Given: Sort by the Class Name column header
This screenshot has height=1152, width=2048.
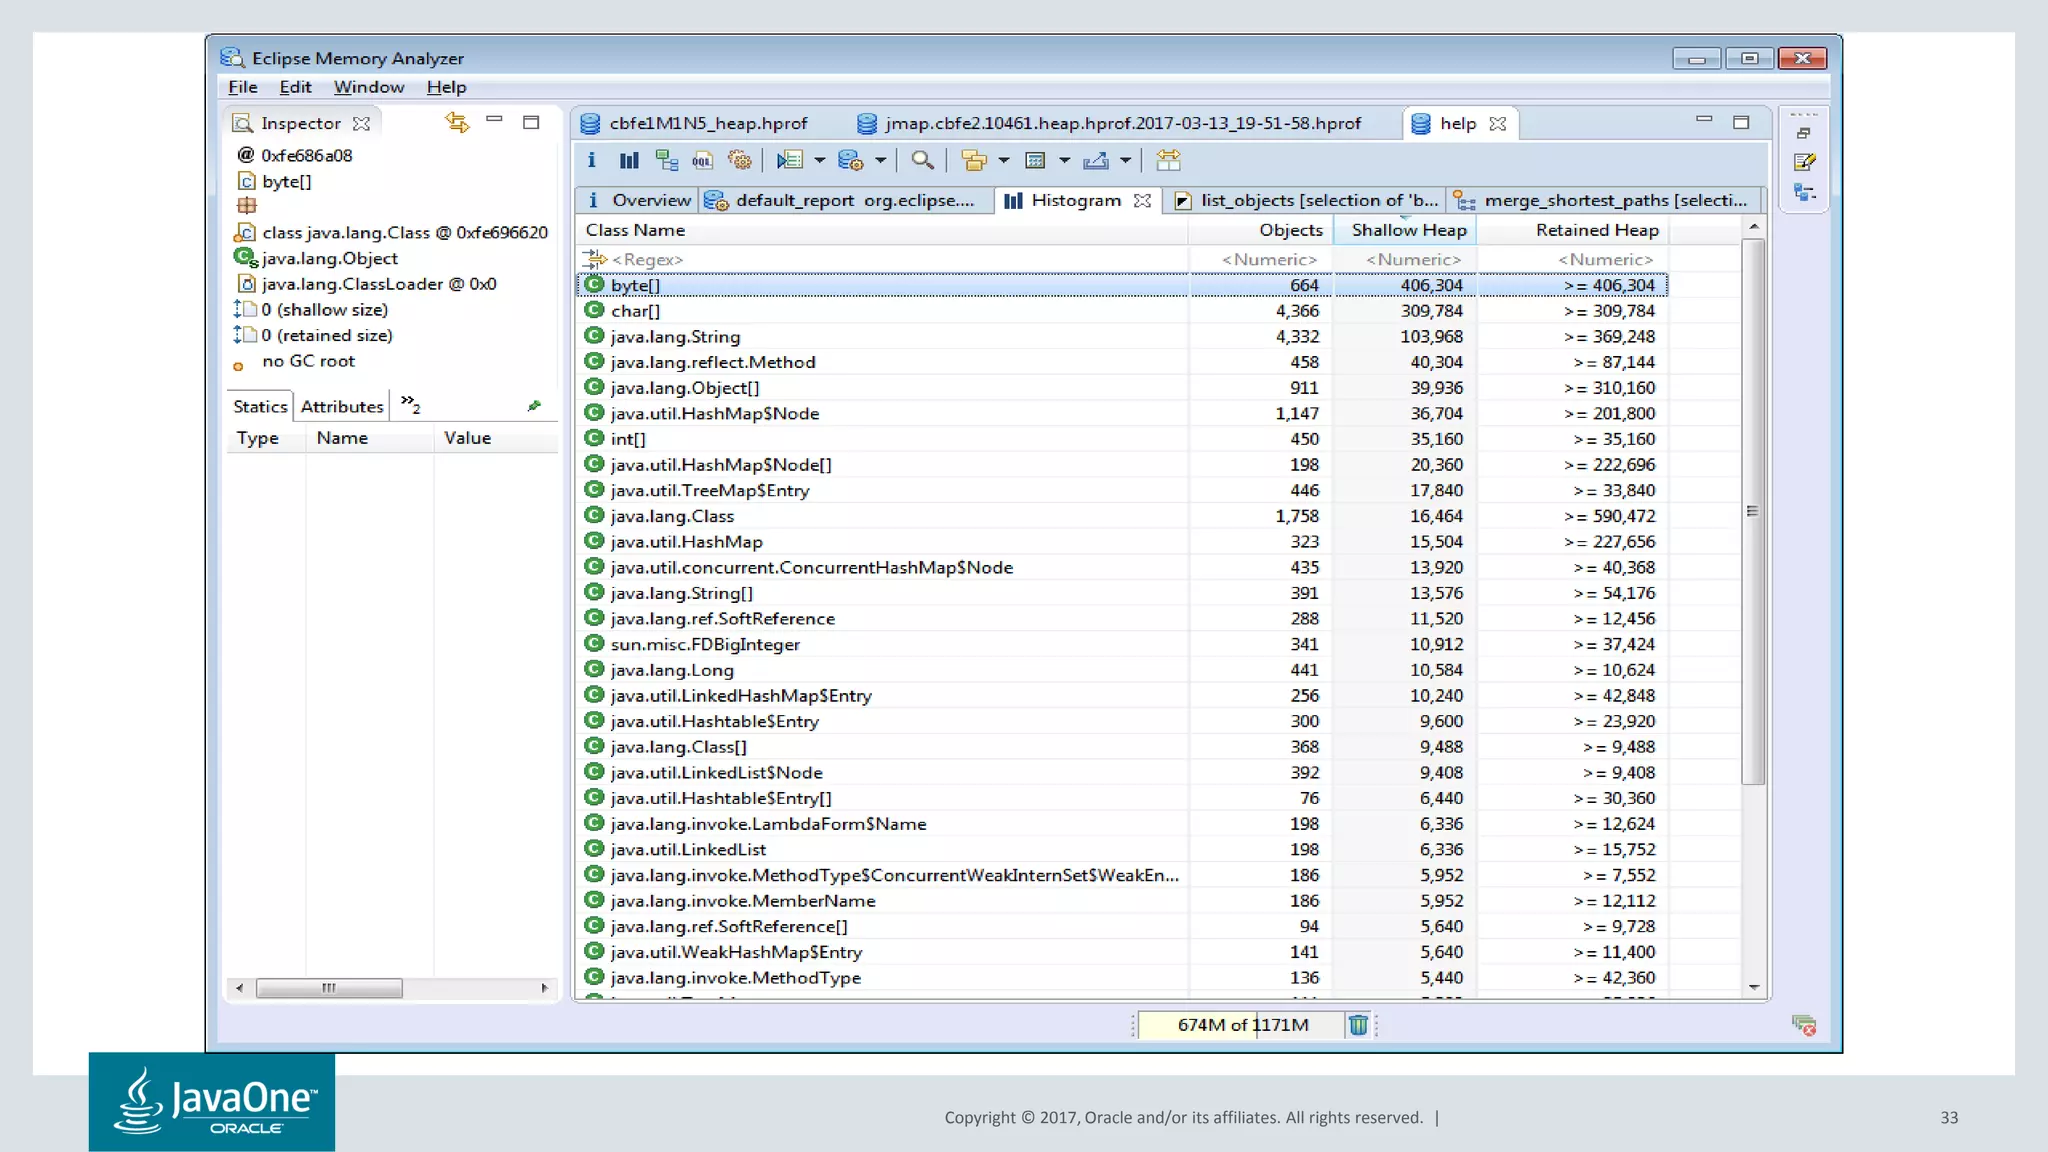Looking at the screenshot, I should point(882,230).
